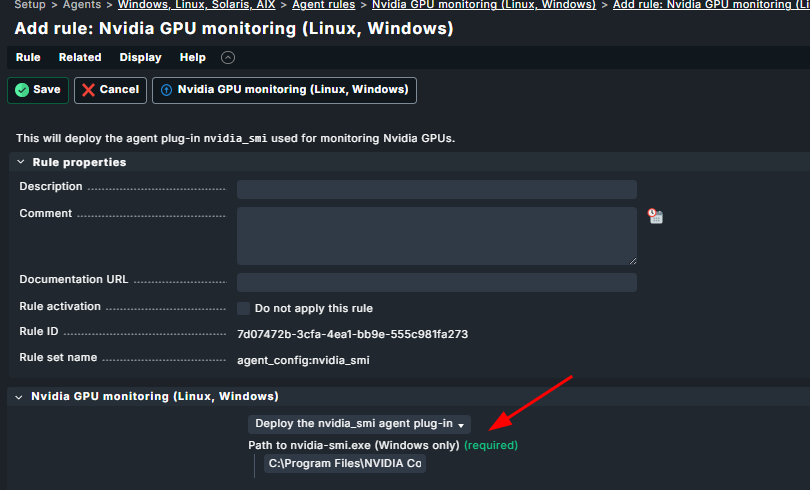Select the Rule ID value 7d07472b-3cfa-4ea1-bb9e-555c981fa273

coord(352,334)
